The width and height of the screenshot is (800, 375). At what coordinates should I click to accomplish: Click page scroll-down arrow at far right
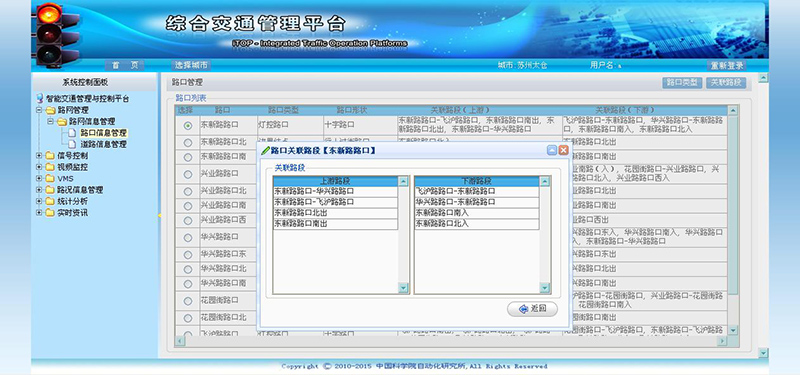click(763, 353)
